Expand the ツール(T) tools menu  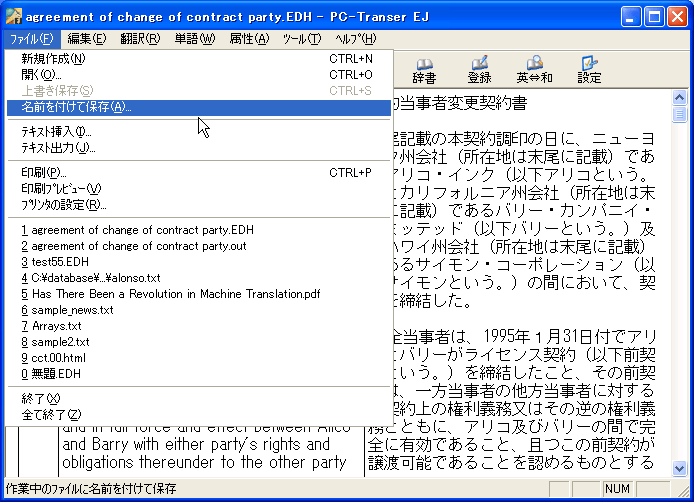301,39
